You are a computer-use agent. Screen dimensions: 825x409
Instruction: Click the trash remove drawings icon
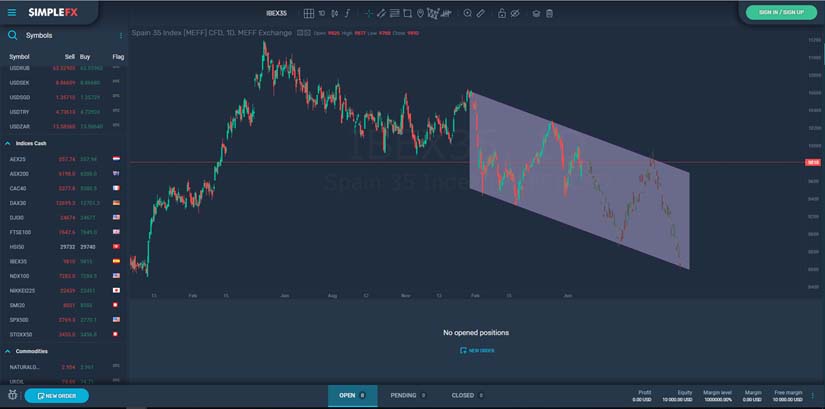pos(549,14)
